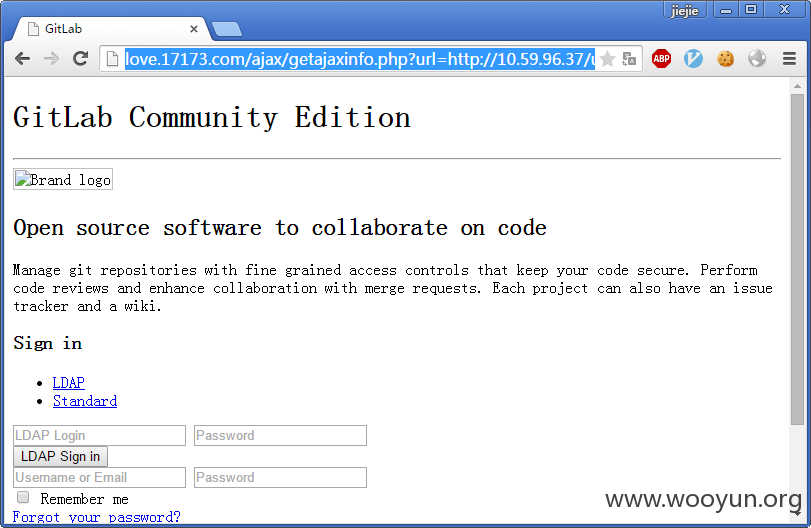Open the Chrome hamburger menu
This screenshot has height=528, width=811.
789,58
